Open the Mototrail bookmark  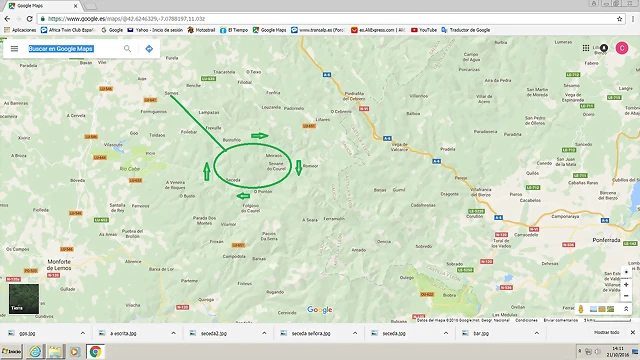pos(201,30)
